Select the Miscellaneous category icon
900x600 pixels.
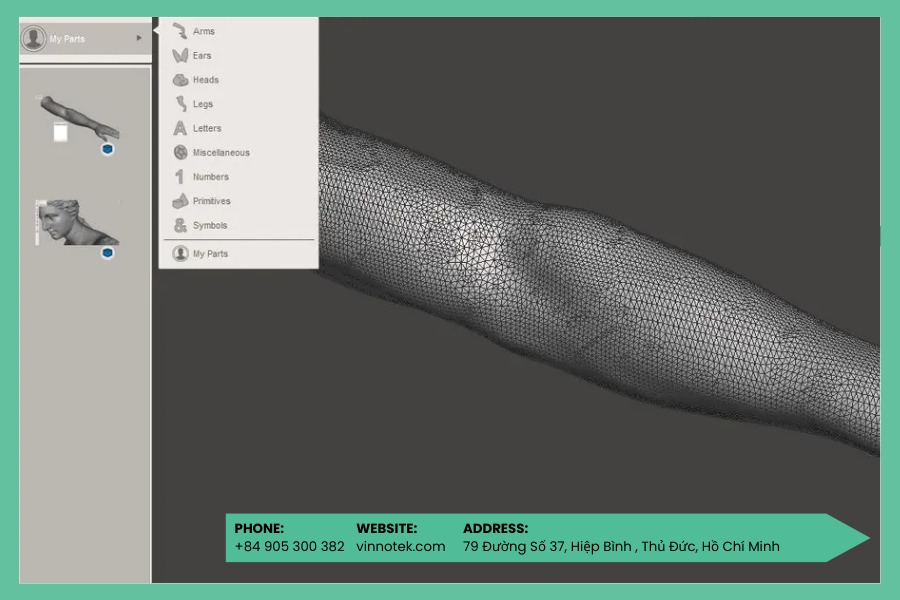pyautogui.click(x=181, y=152)
